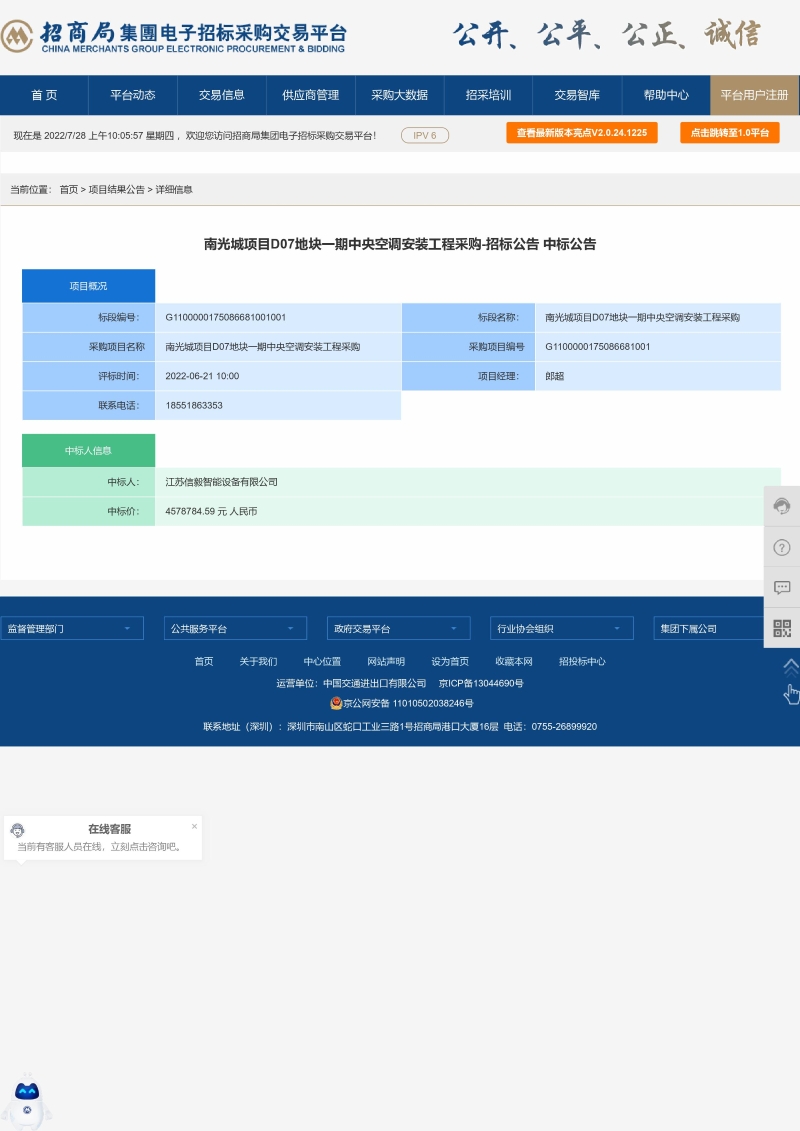Click the robot assistant mascot

[27, 1102]
